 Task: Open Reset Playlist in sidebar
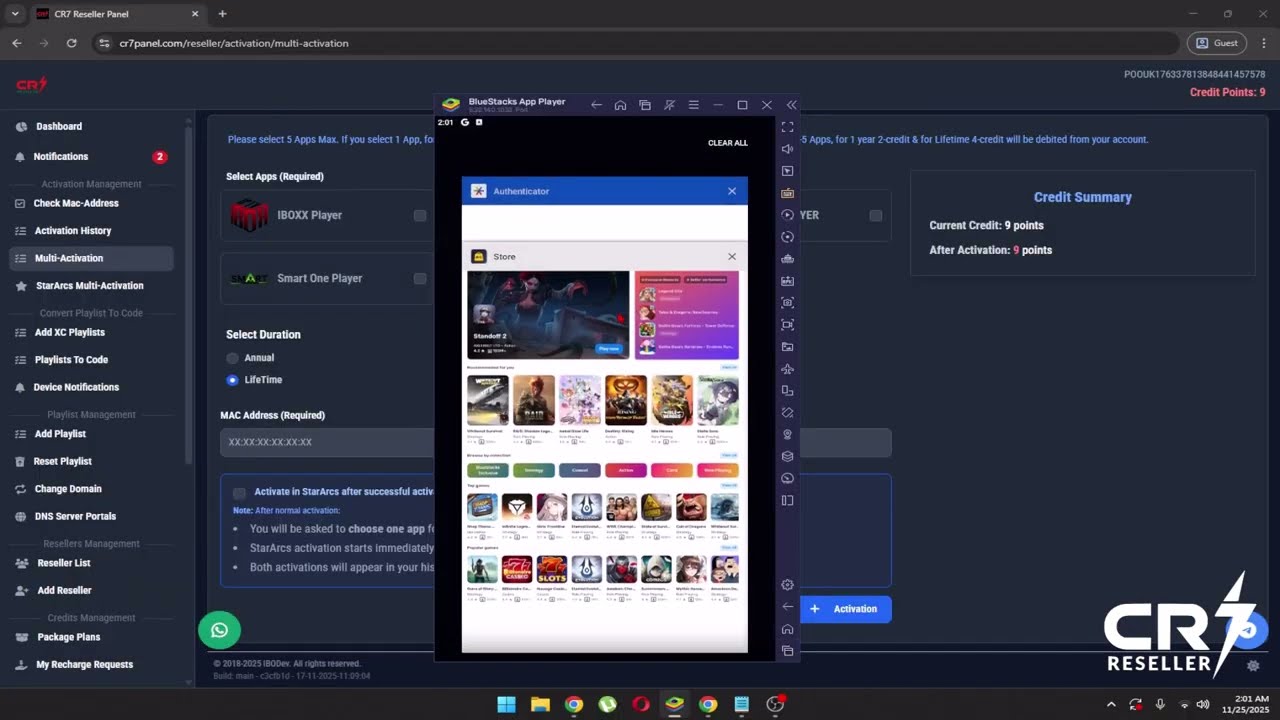(x=63, y=461)
